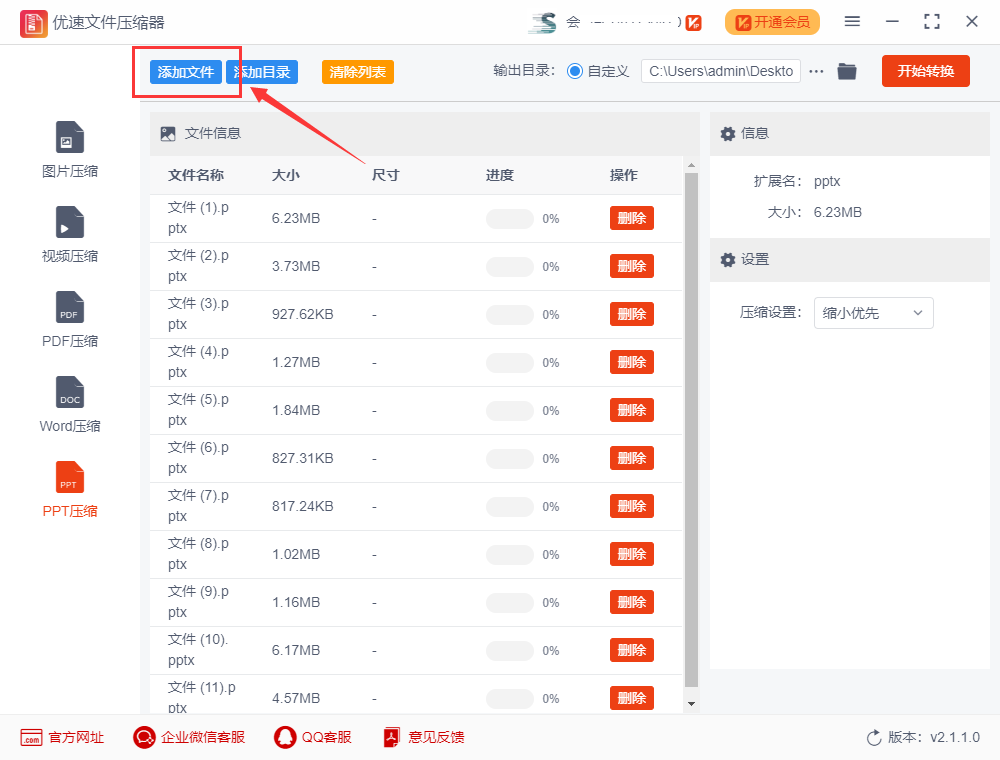The image size is (1000, 760).
Task: Expand the 压缩设置 dropdown (缩小优先)
Action: pos(873,313)
